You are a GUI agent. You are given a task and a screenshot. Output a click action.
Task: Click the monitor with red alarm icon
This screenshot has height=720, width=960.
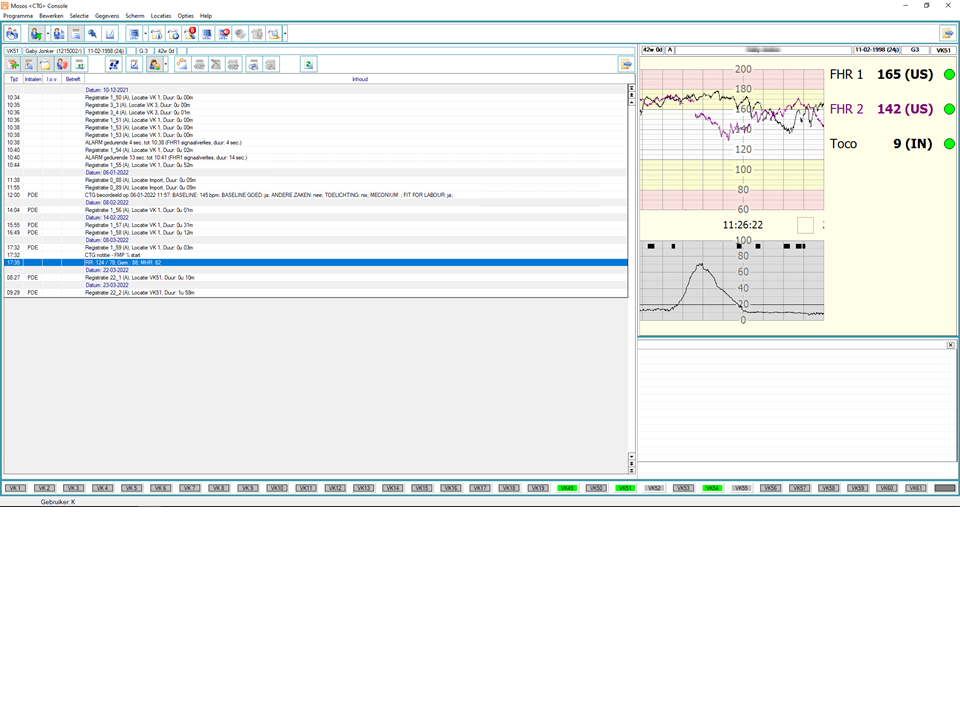coord(224,34)
